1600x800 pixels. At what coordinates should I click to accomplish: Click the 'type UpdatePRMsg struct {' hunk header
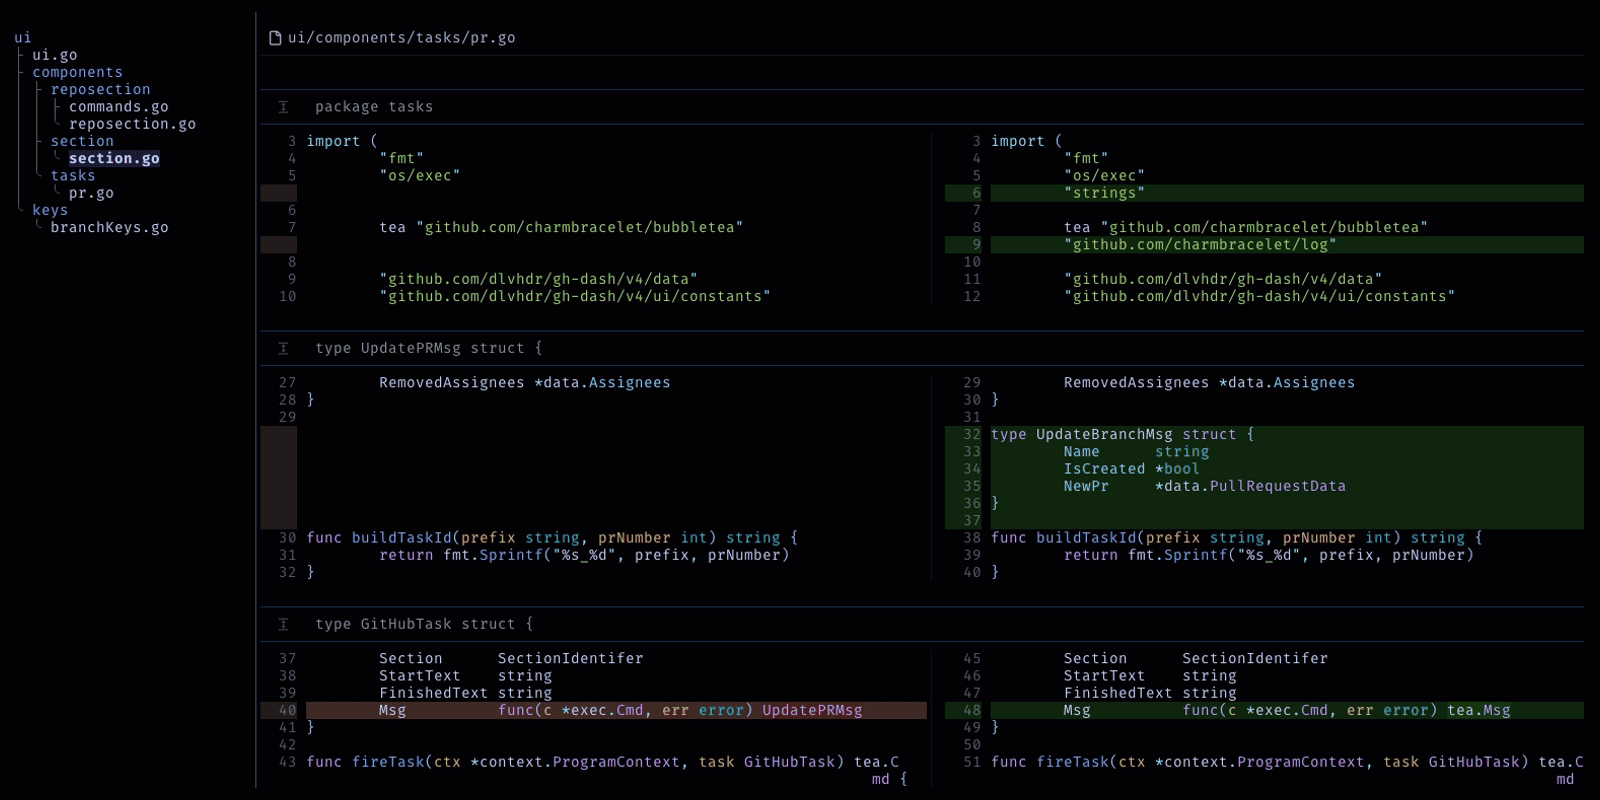click(428, 348)
